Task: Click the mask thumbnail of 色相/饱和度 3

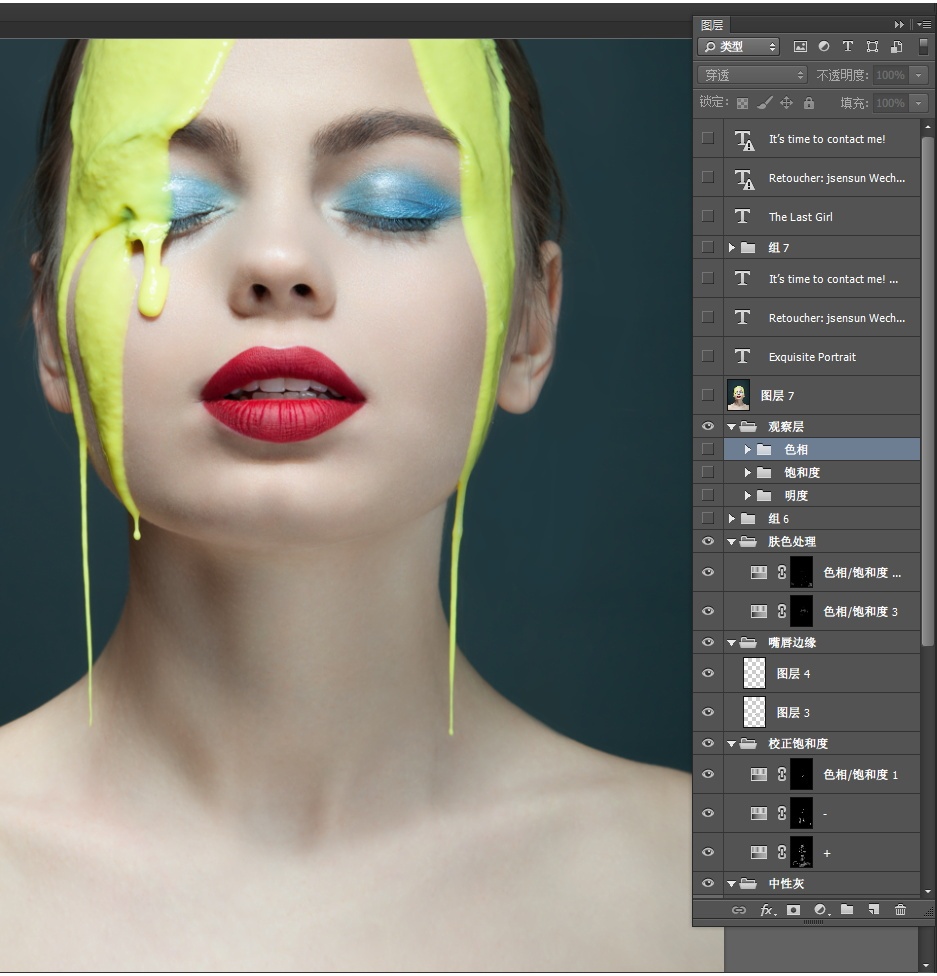Action: point(801,611)
